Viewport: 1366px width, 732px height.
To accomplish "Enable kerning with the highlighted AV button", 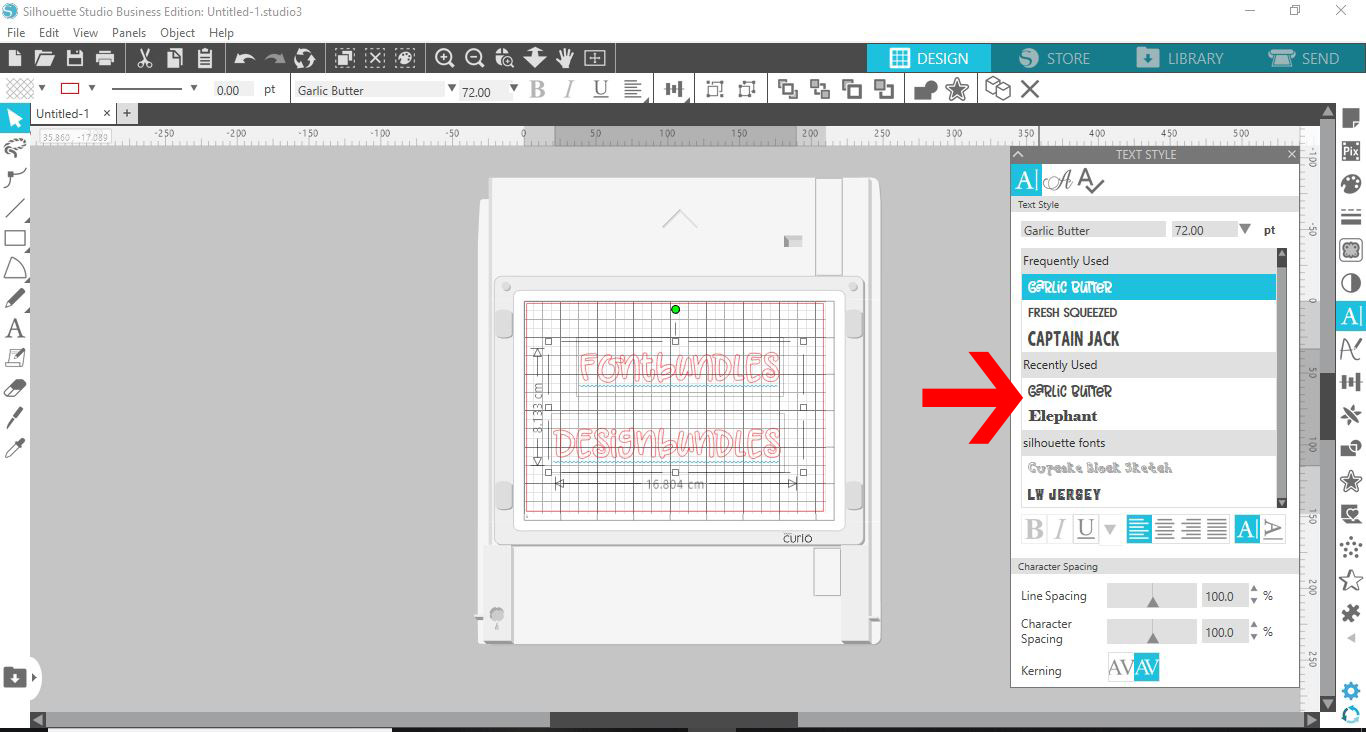I will click(x=1147, y=668).
